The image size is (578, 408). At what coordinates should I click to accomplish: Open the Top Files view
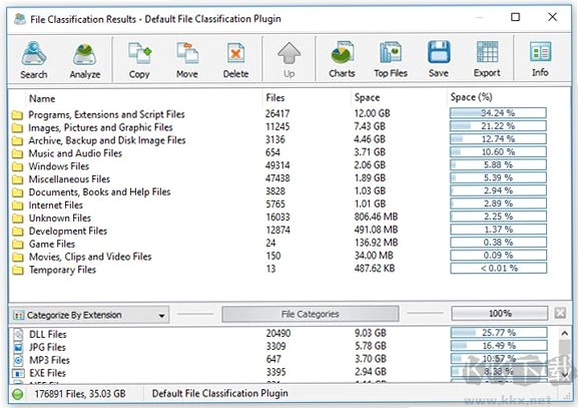pos(390,59)
